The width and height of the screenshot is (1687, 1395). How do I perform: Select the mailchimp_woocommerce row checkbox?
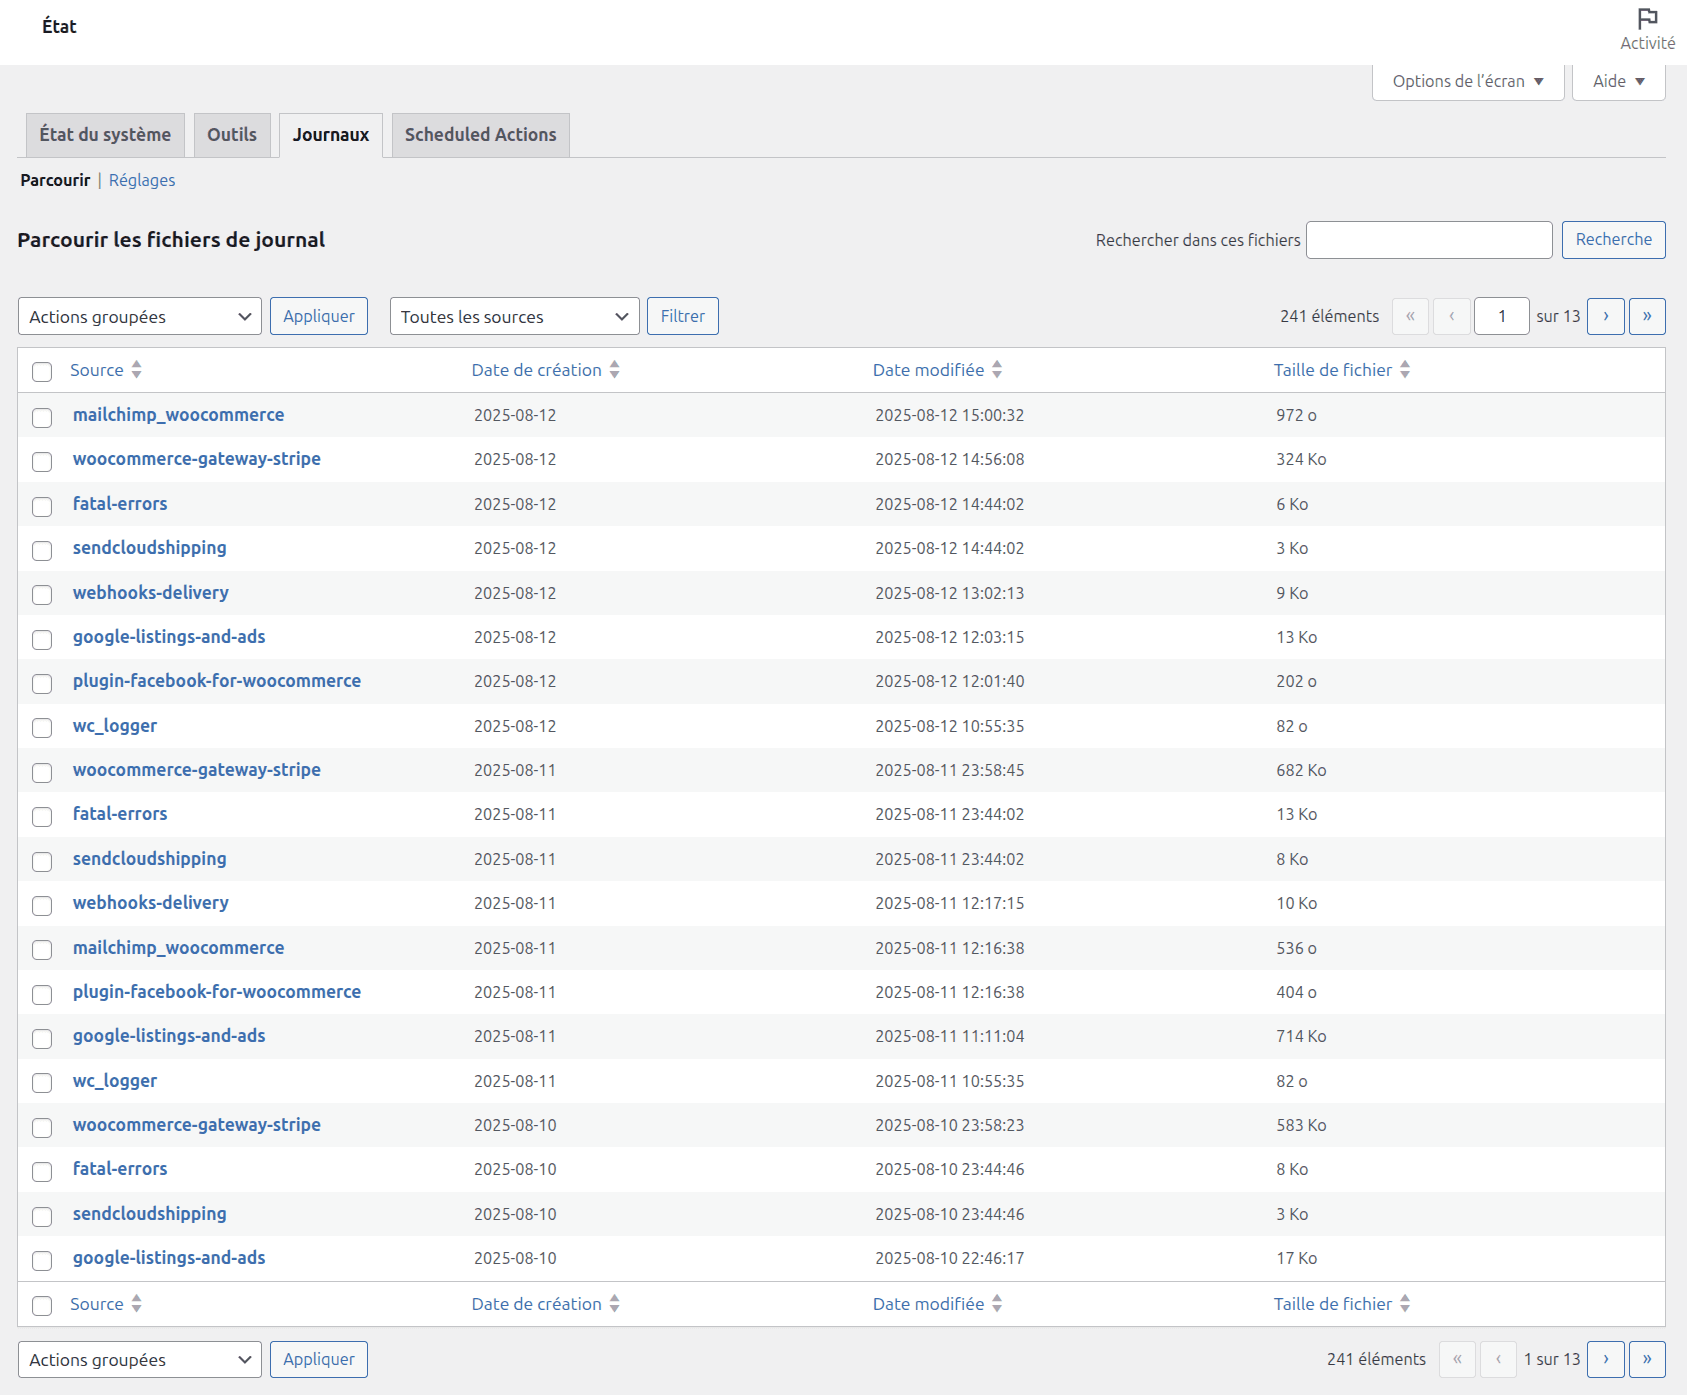point(41,418)
